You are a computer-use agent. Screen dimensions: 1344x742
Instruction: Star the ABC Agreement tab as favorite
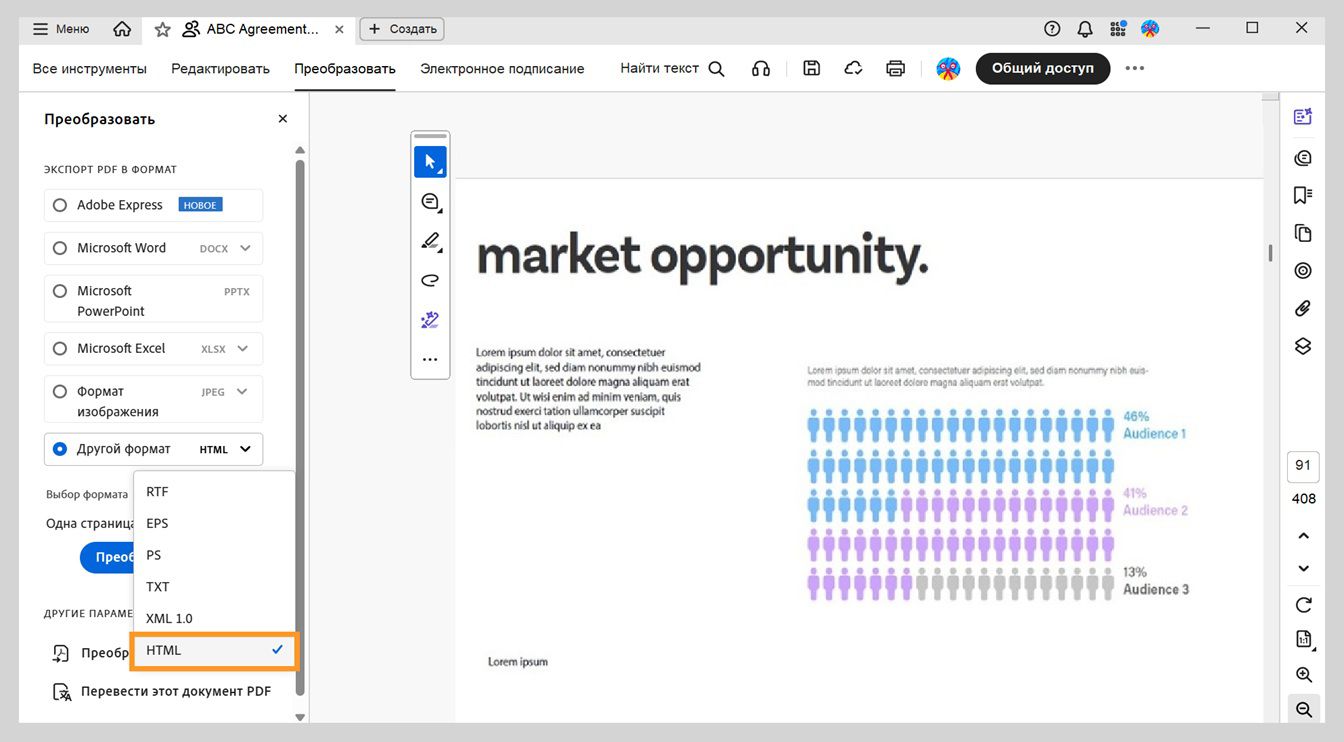click(x=162, y=29)
